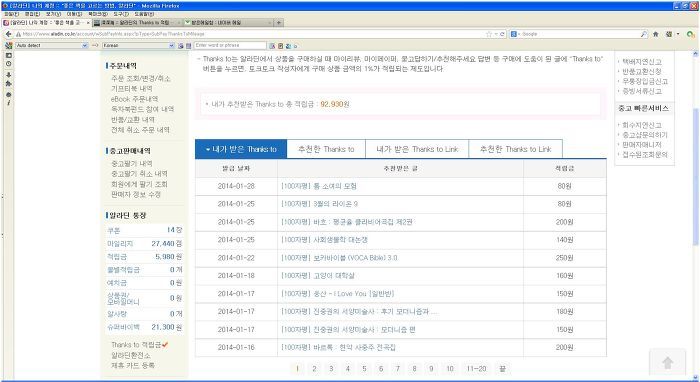
Task: Click the page's vertical scrollbar thumb
Action: (x=696, y=176)
